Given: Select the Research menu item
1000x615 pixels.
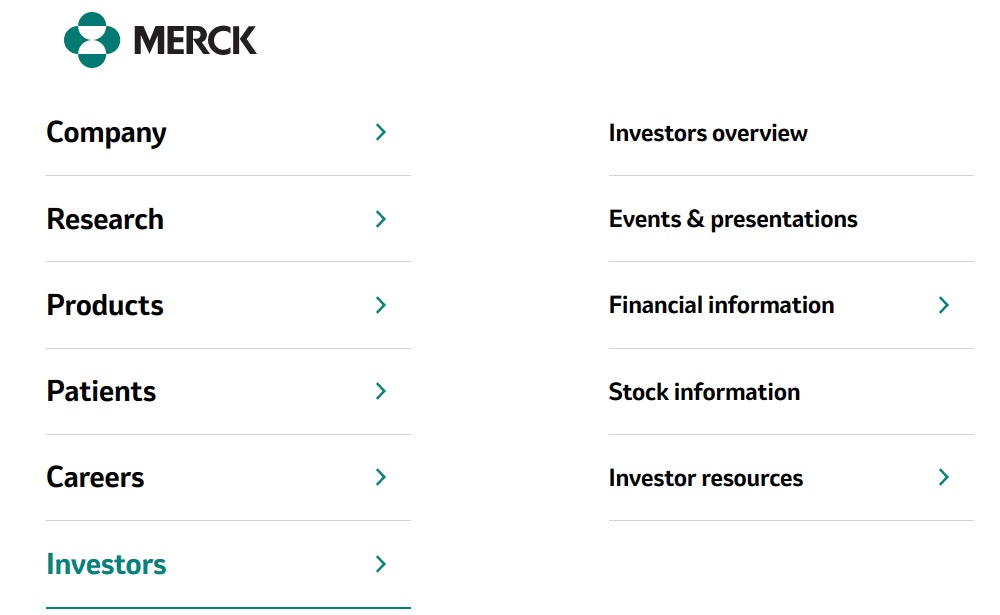Looking at the screenshot, I should [105, 219].
